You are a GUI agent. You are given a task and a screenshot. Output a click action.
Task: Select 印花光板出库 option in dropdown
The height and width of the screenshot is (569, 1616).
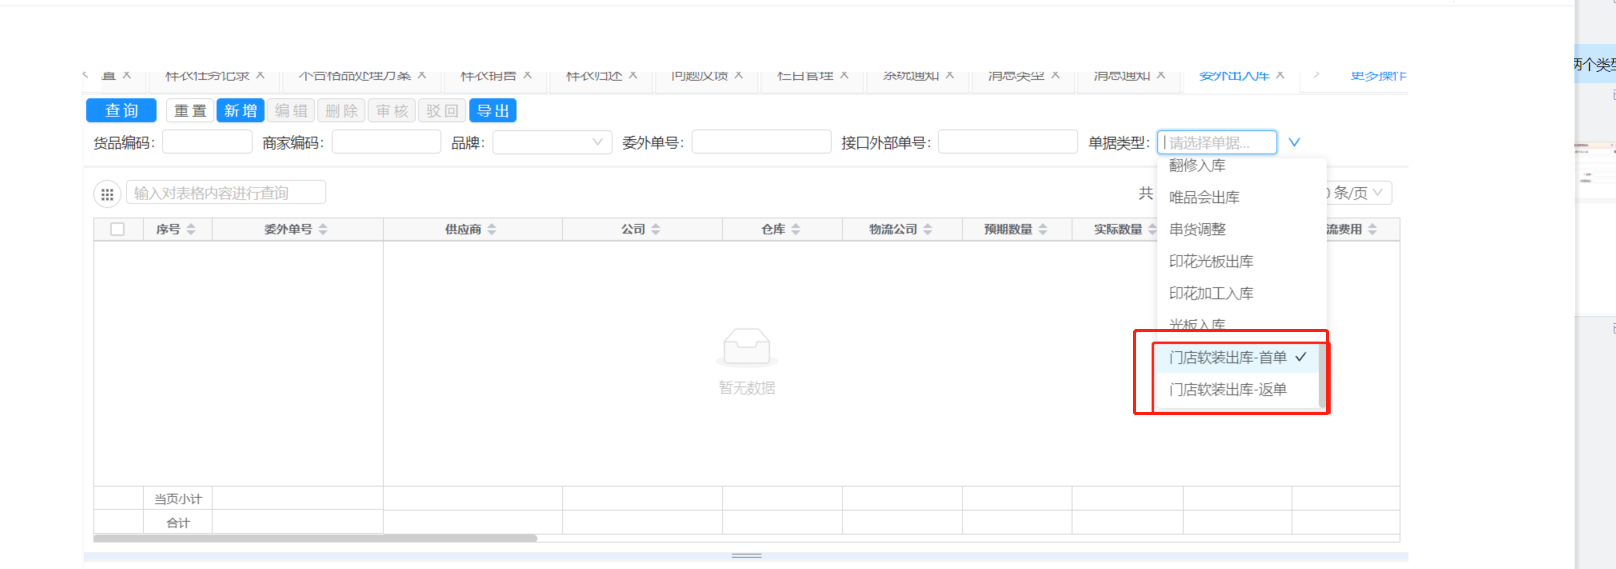tap(1211, 262)
